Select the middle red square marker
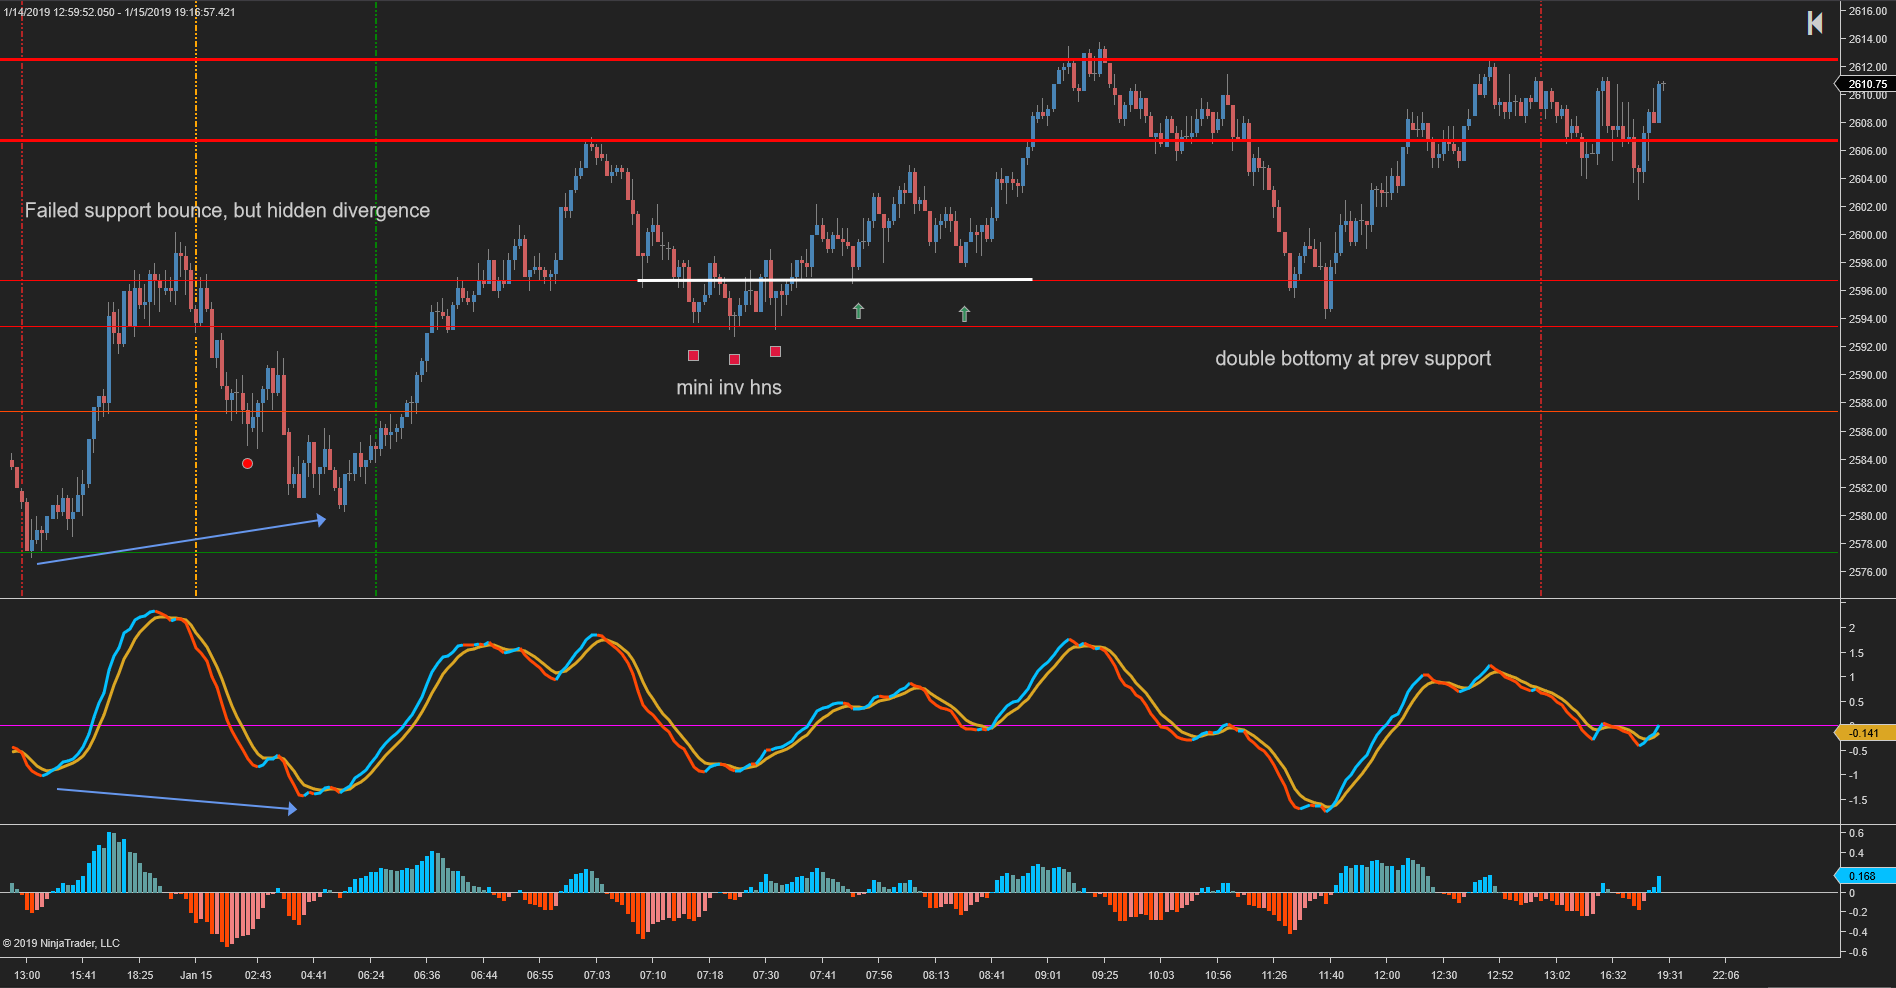Viewport: 1896px width, 988px height. (x=734, y=359)
